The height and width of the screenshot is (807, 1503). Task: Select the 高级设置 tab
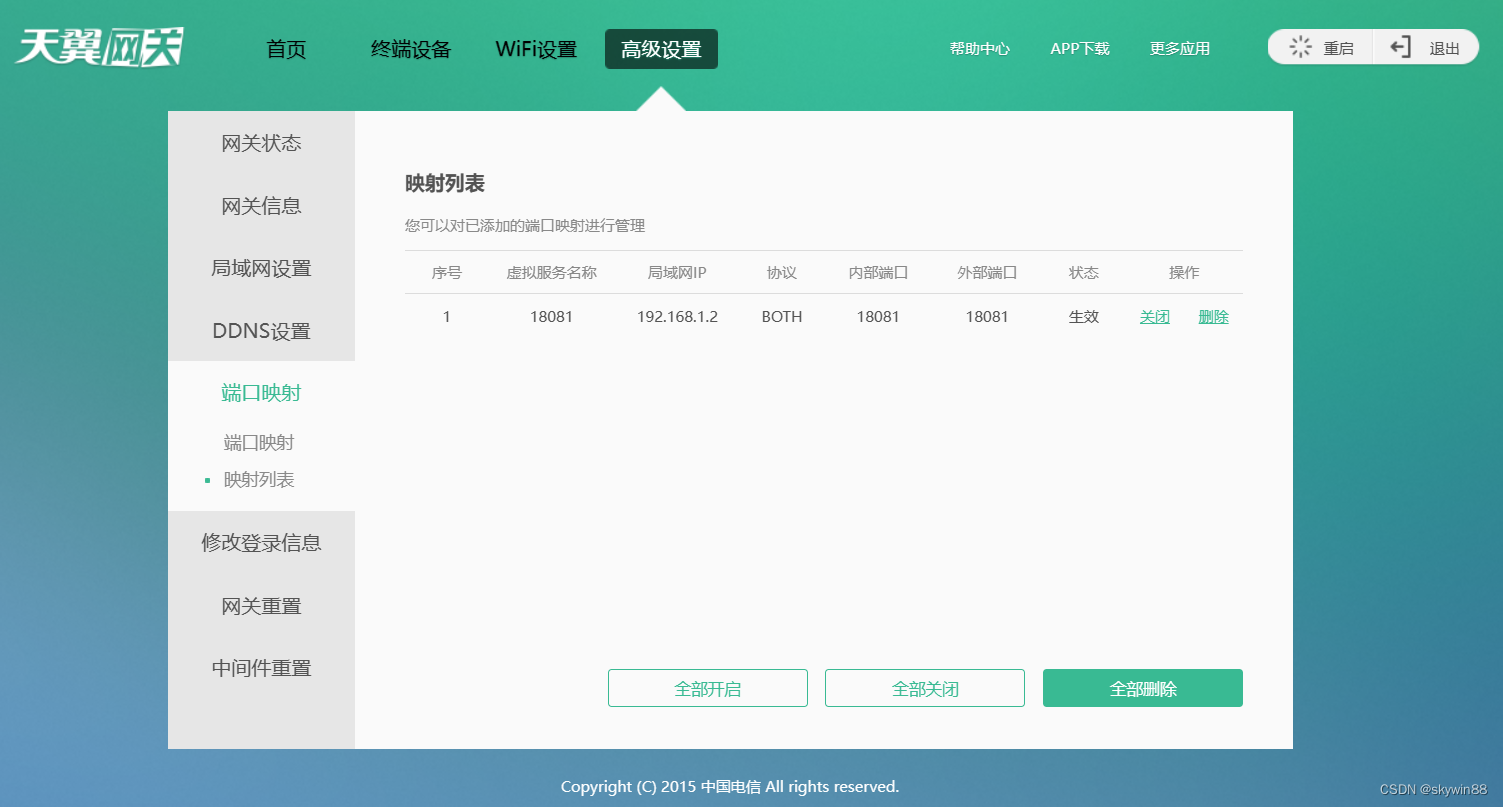pos(661,49)
